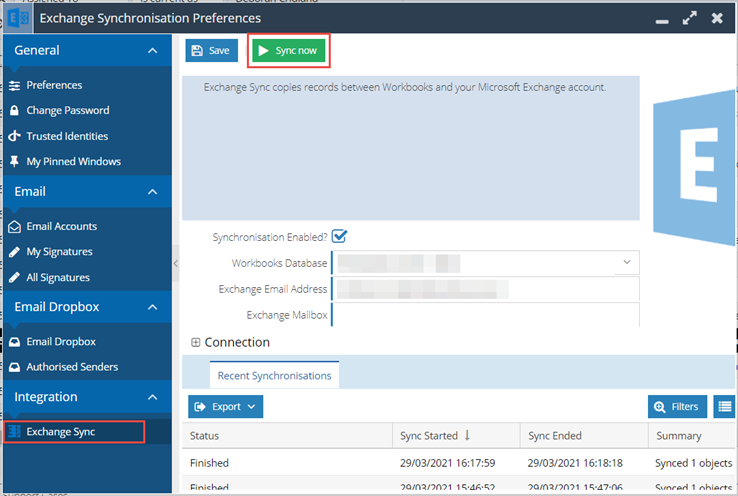The image size is (738, 496).
Task: Sort by the Sync Started column
Action: click(456, 436)
